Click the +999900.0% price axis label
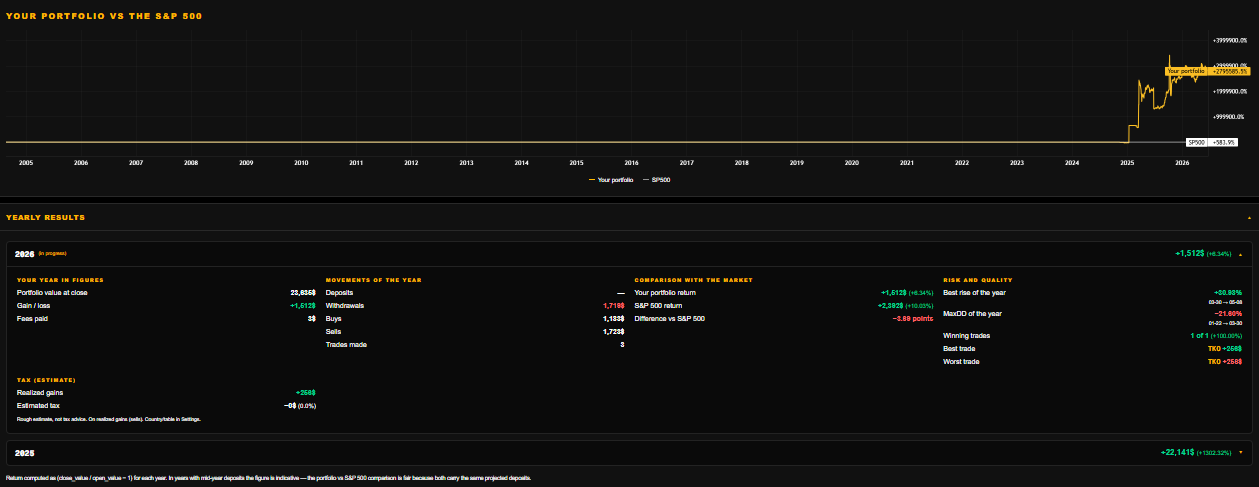 coord(1229,116)
